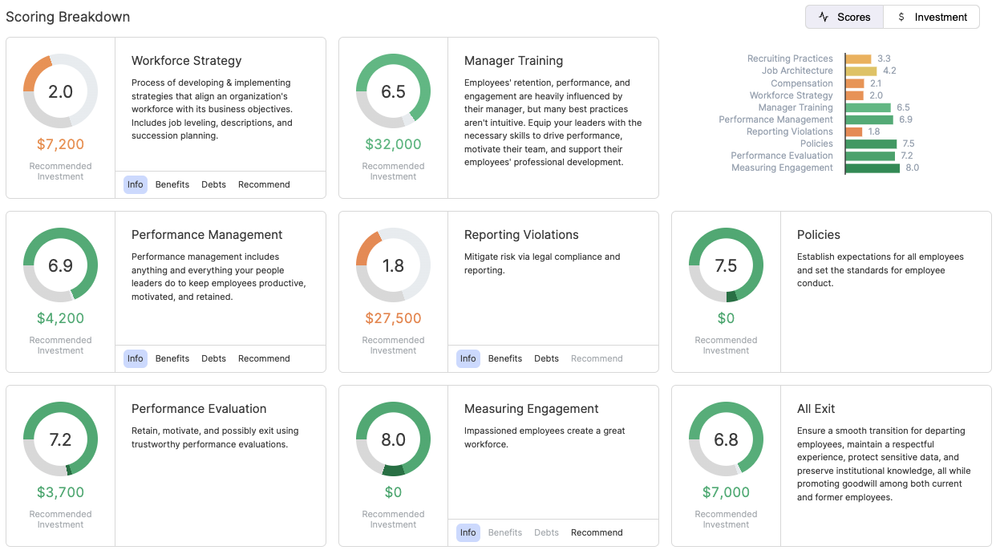Viewport: 1000px width, 554px height.
Task: Click the Reporting Violations 1.8 score donut
Action: 393,265
